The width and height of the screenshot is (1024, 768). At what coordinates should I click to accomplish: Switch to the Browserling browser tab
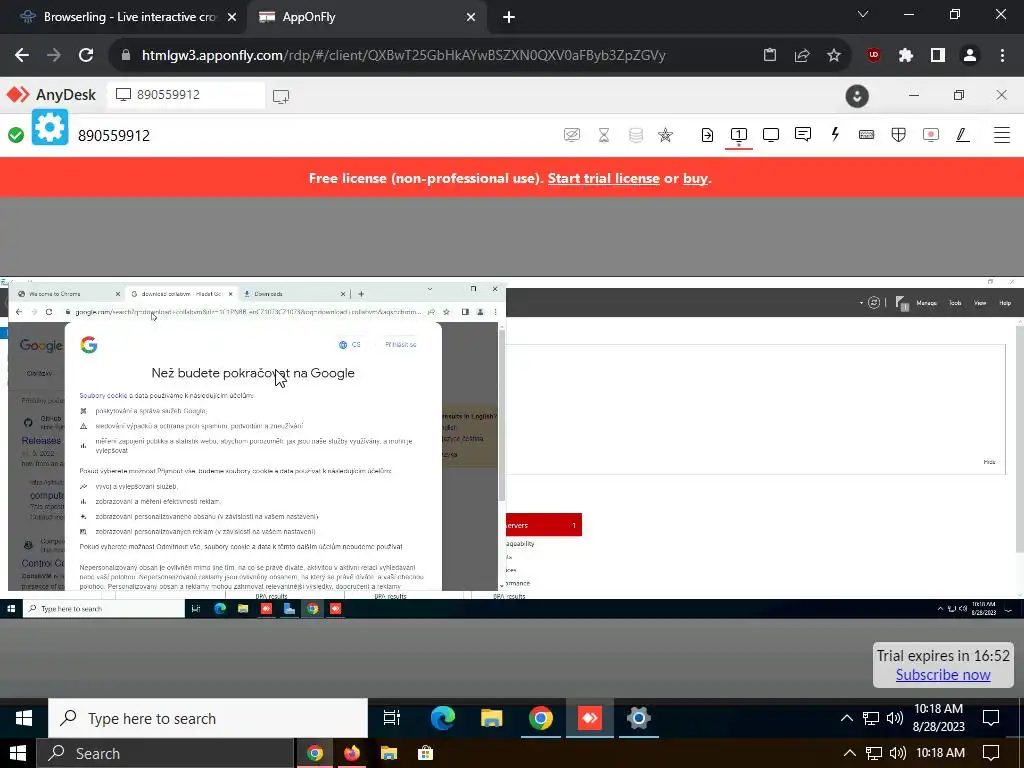pos(129,17)
